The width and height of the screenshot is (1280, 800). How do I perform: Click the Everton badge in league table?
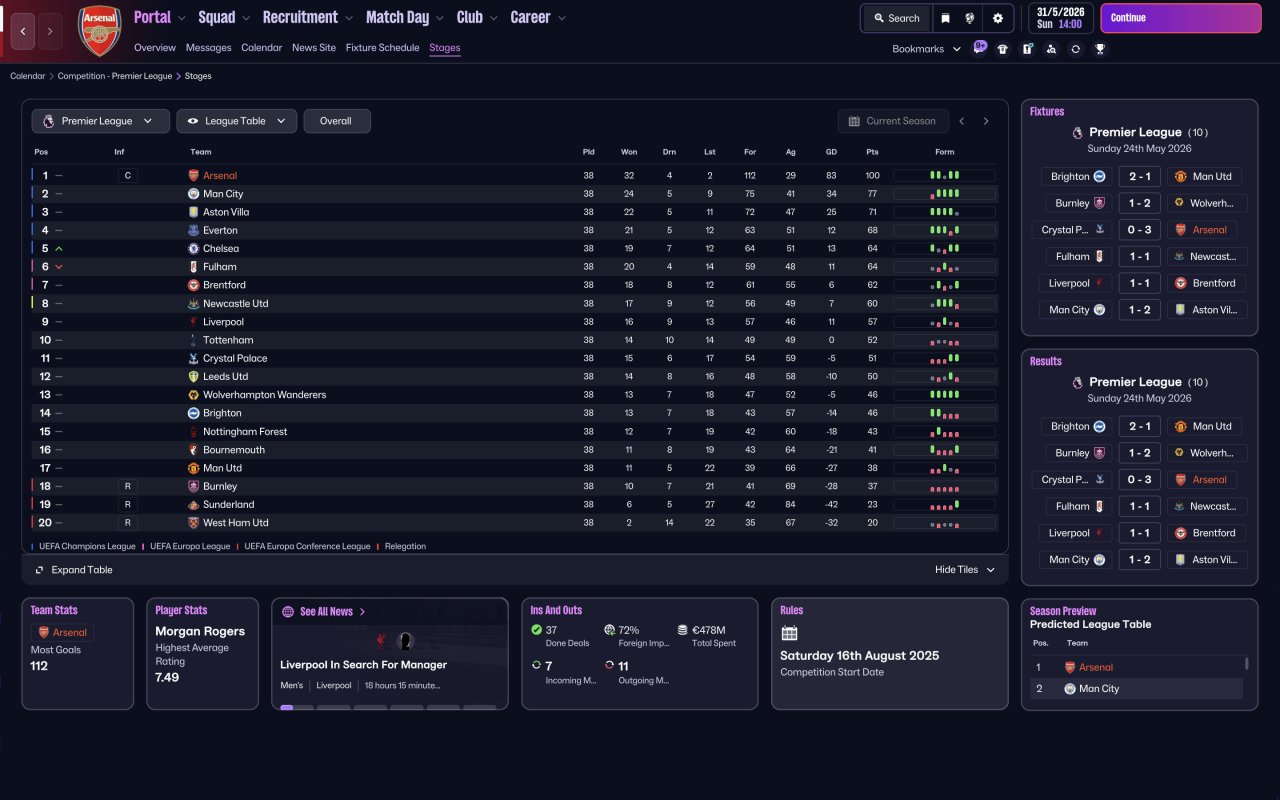[x=194, y=230]
